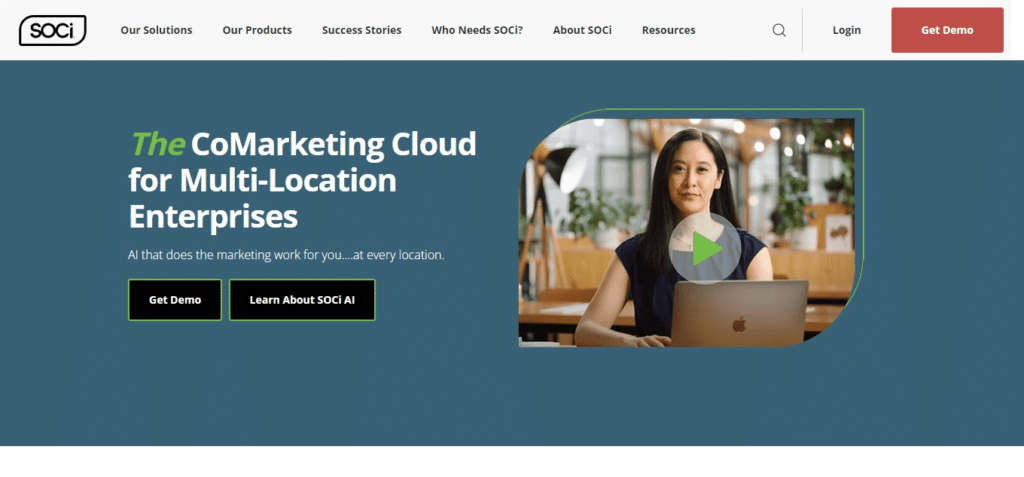This screenshot has height=477, width=1024.
Task: Open the Our Products menu
Action: pos(257,30)
